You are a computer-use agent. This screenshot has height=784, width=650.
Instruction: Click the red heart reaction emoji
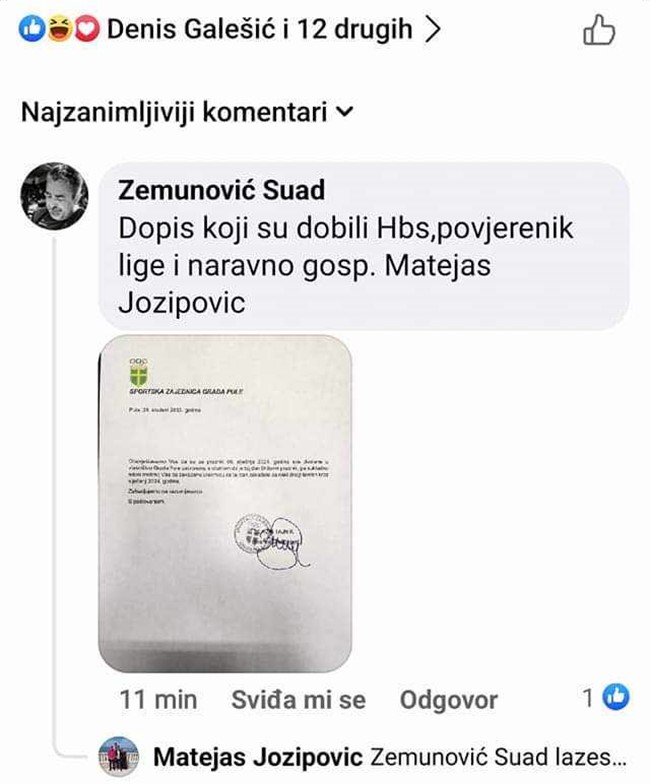(x=87, y=30)
